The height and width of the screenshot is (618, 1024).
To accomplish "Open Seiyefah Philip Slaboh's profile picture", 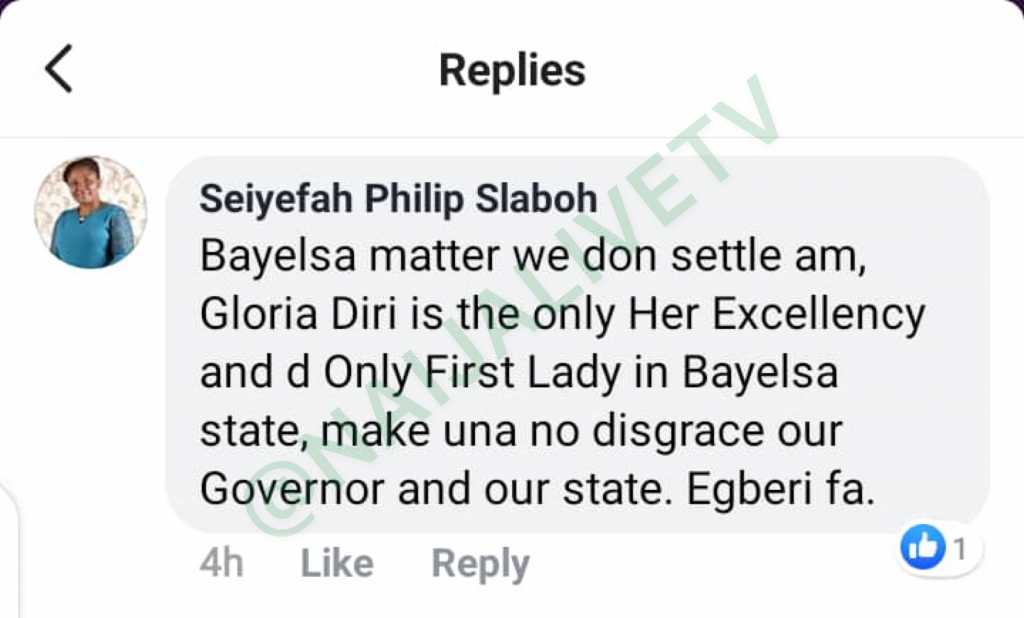I will pyautogui.click(x=90, y=212).
